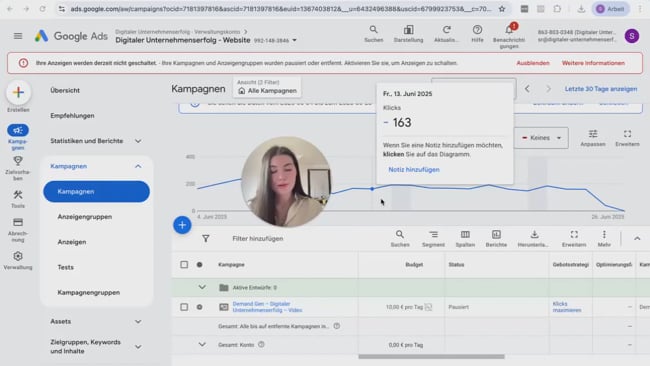
Task: Click Ausblenden in the red alert
Action: tap(533, 63)
